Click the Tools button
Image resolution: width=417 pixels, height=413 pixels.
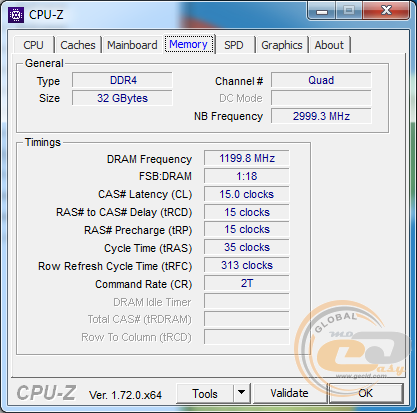[205, 393]
